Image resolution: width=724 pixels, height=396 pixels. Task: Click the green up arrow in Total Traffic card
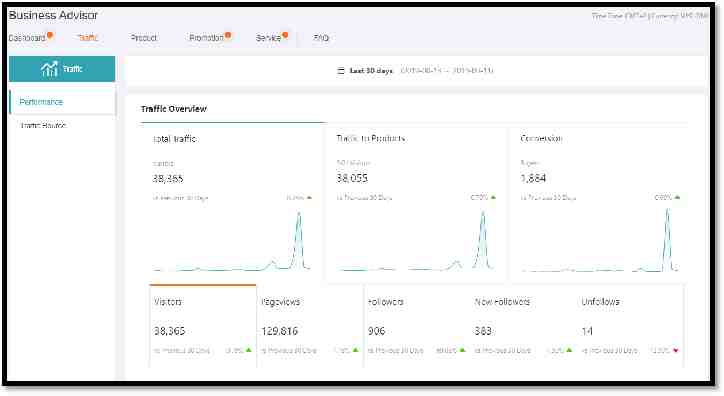[309, 198]
